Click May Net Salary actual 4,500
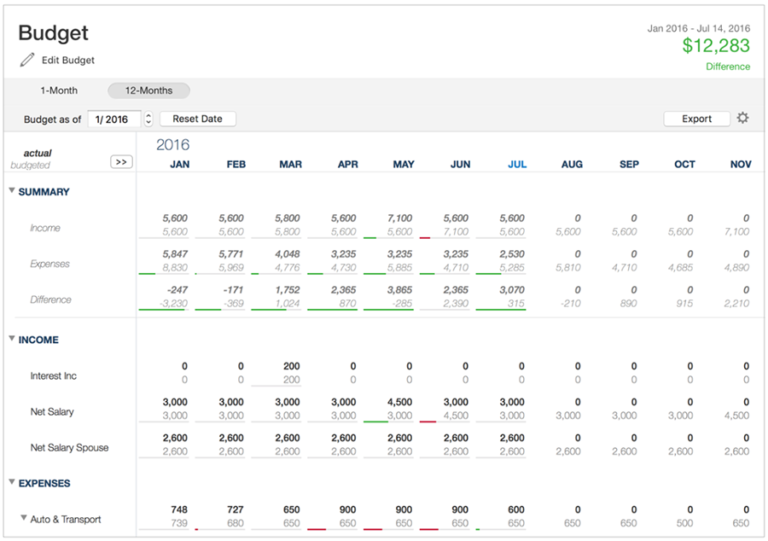Screen dimensions: 768x541 coord(400,402)
